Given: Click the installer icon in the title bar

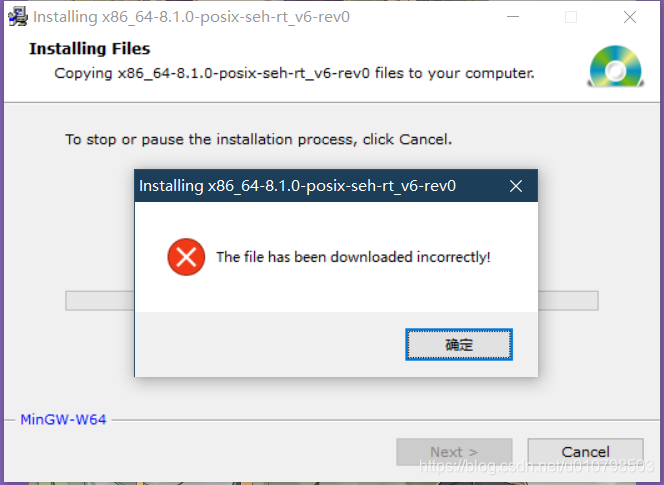Looking at the screenshot, I should click(18, 17).
